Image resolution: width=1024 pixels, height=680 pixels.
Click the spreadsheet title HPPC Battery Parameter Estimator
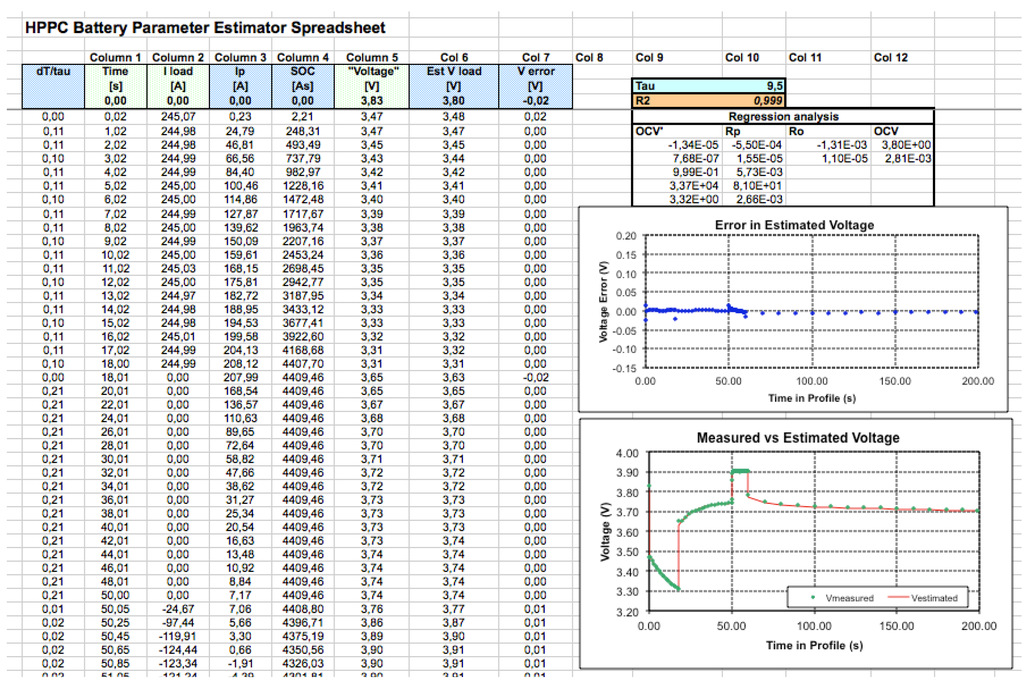click(x=160, y=27)
